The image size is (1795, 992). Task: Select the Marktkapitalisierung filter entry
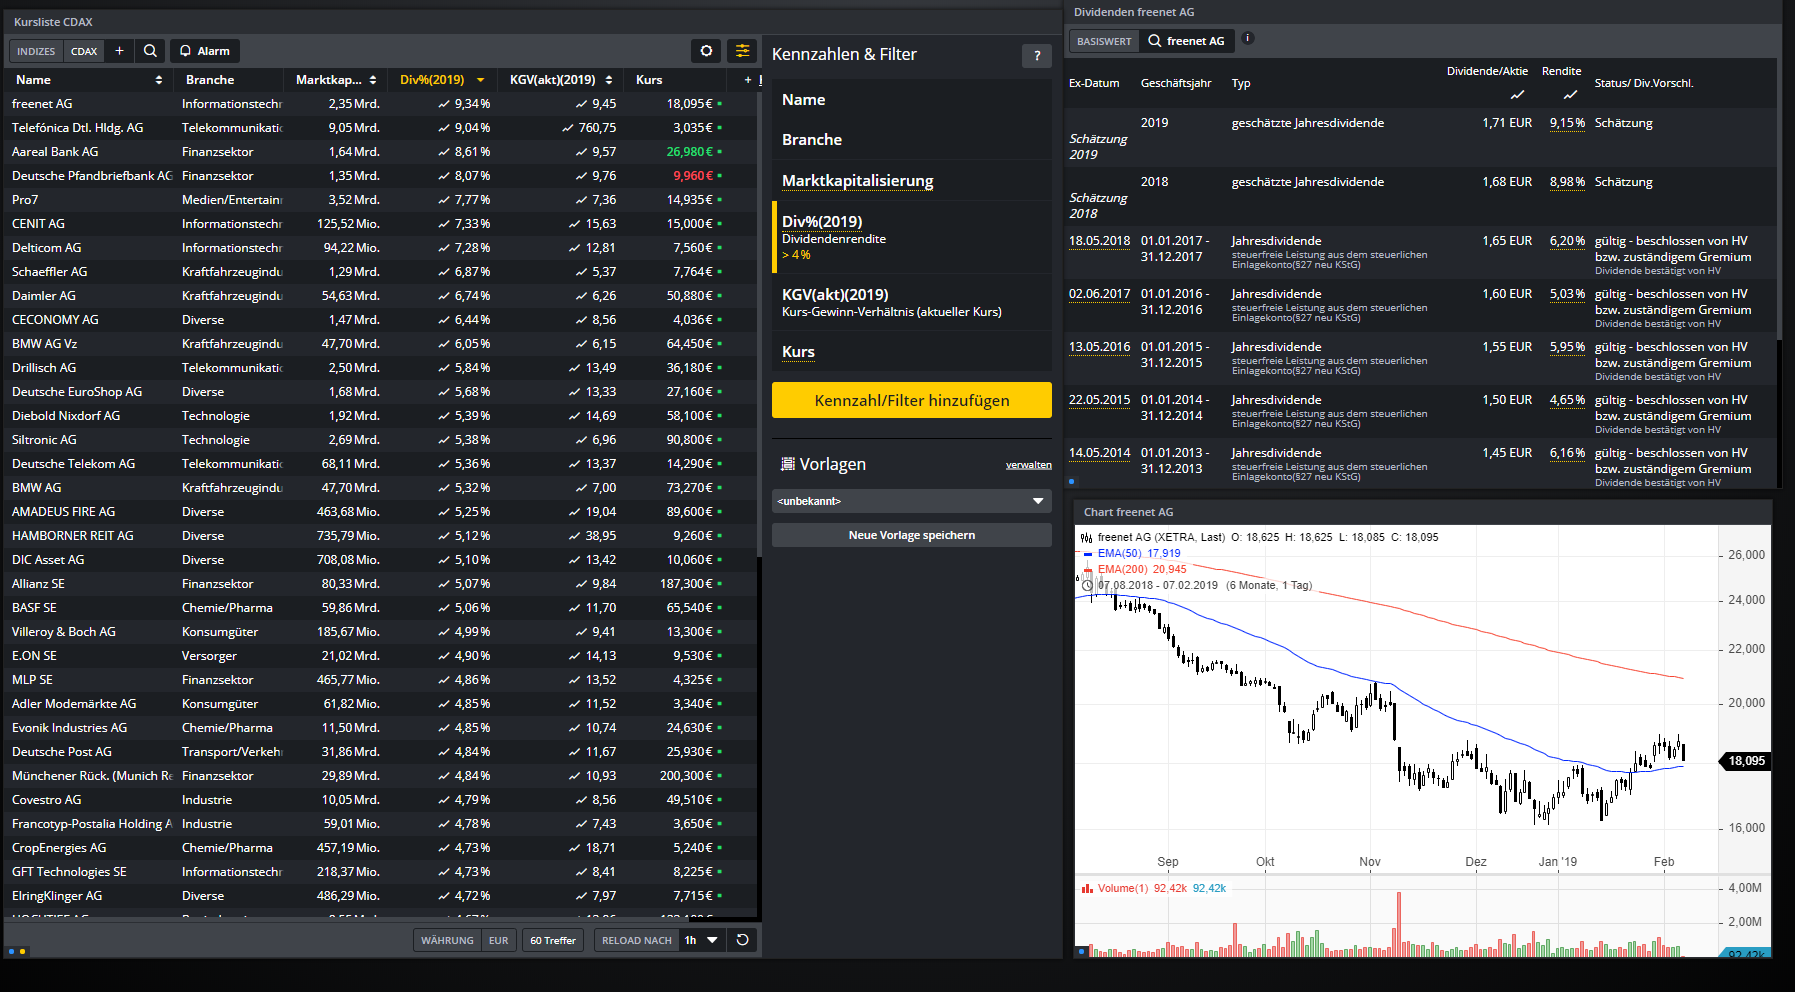point(912,181)
